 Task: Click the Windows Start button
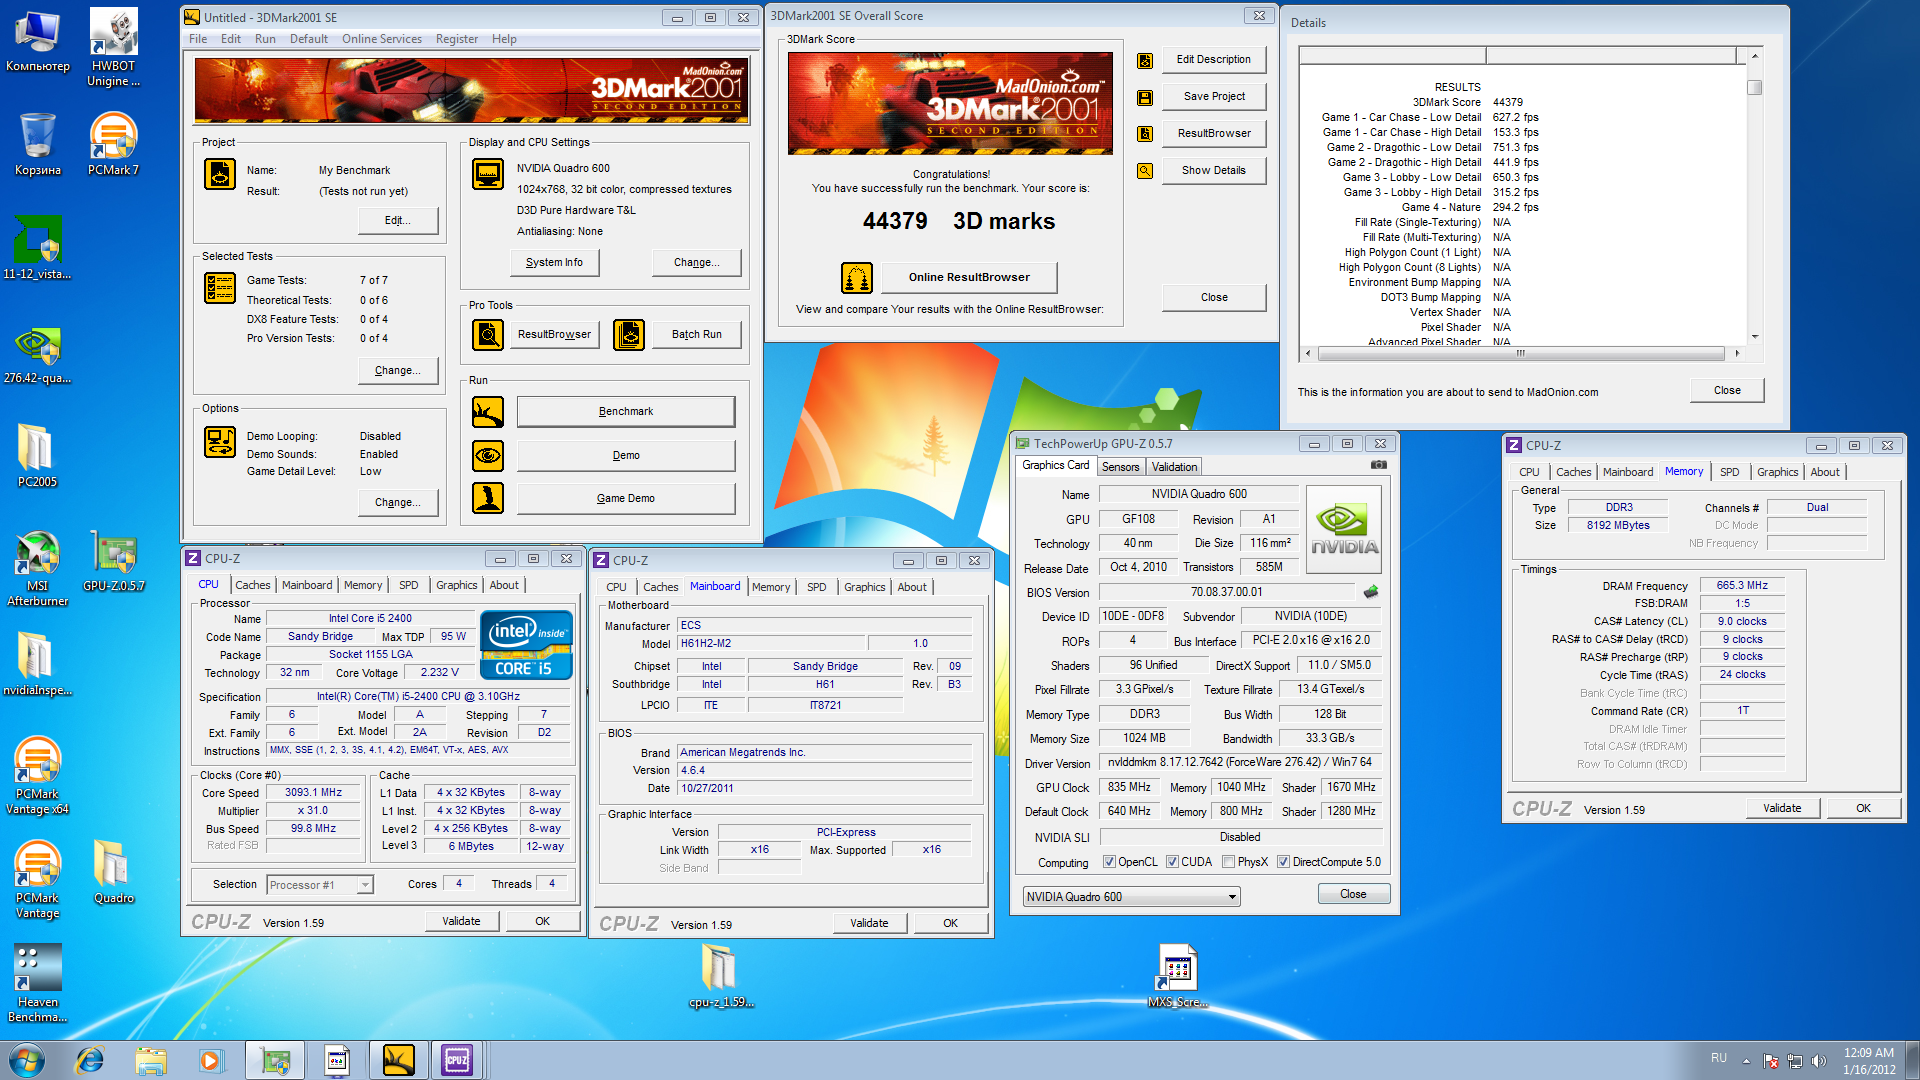[27, 1059]
